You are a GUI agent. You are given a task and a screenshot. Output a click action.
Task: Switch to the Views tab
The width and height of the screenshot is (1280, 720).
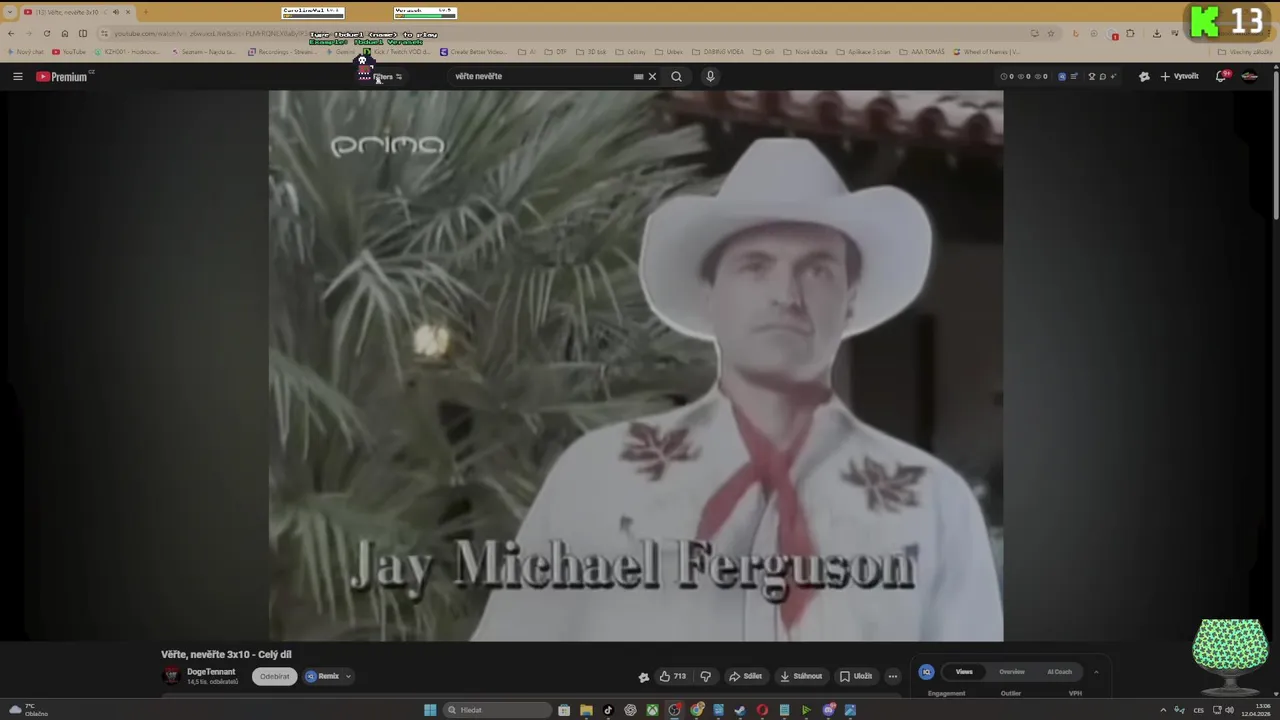pos(964,672)
